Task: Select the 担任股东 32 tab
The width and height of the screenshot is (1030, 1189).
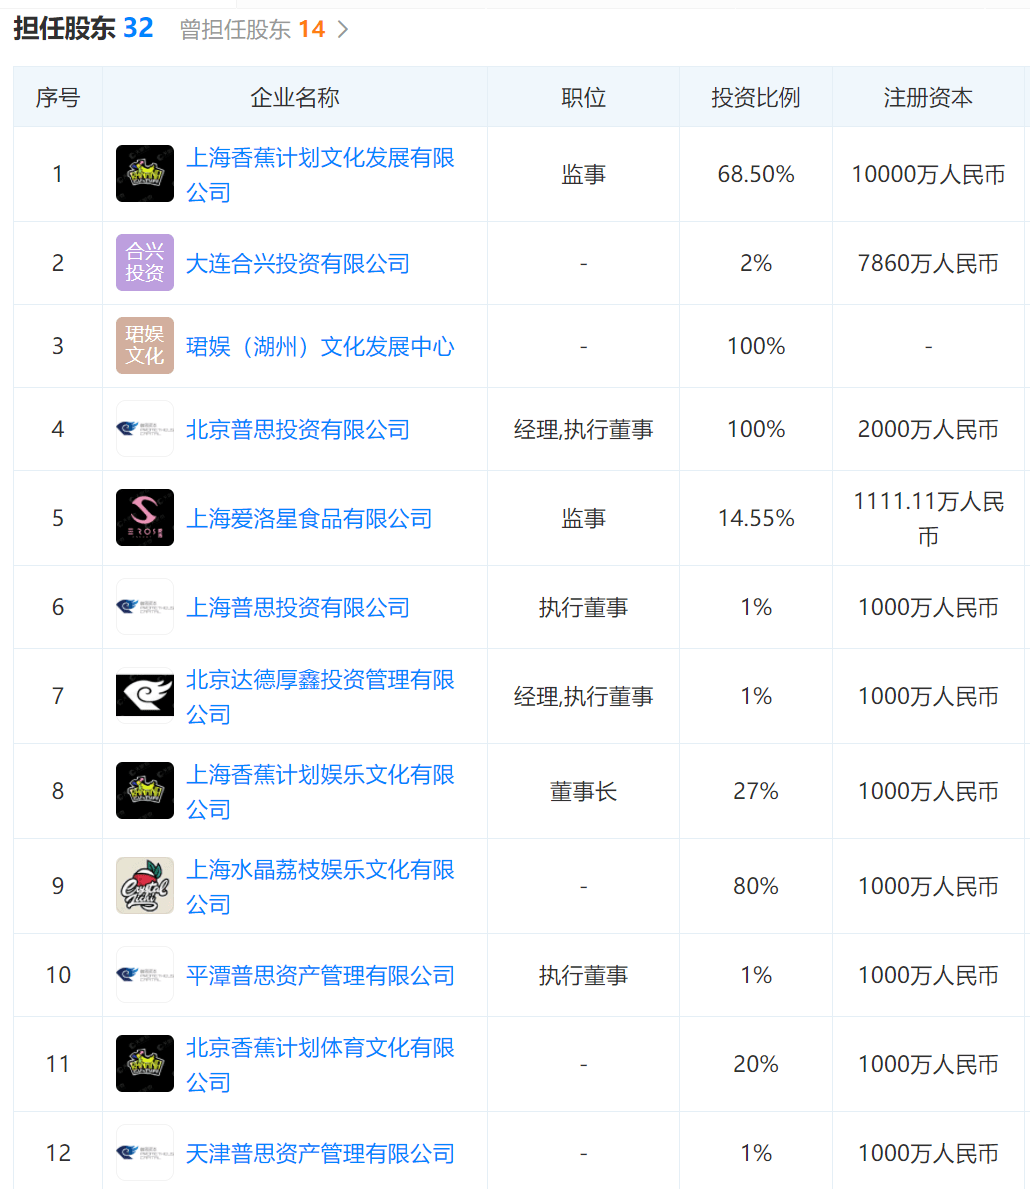Action: coord(83,29)
